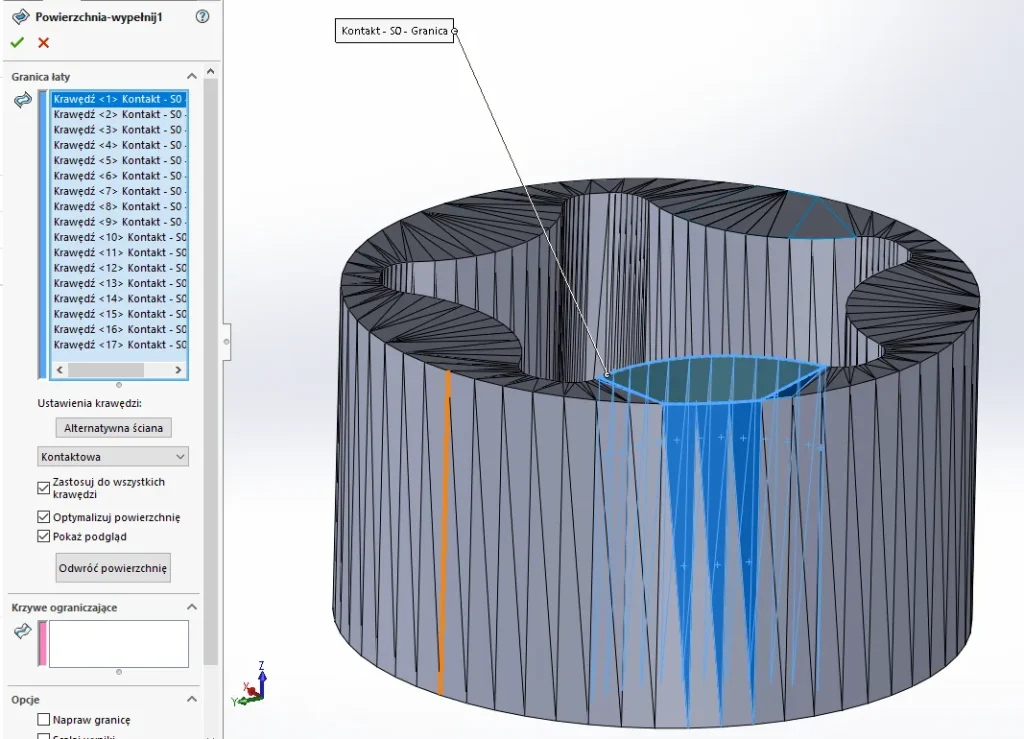
Task: Click the Alternatywna ściana button
Action: pyautogui.click(x=114, y=428)
